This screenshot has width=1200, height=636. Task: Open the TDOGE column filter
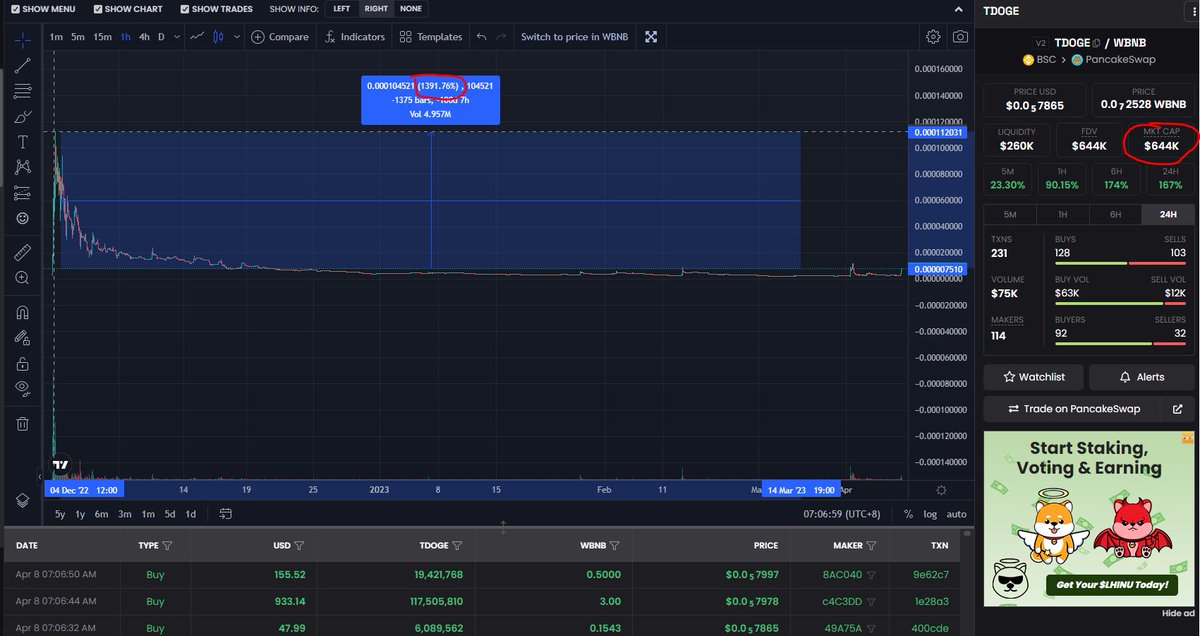click(x=457, y=546)
